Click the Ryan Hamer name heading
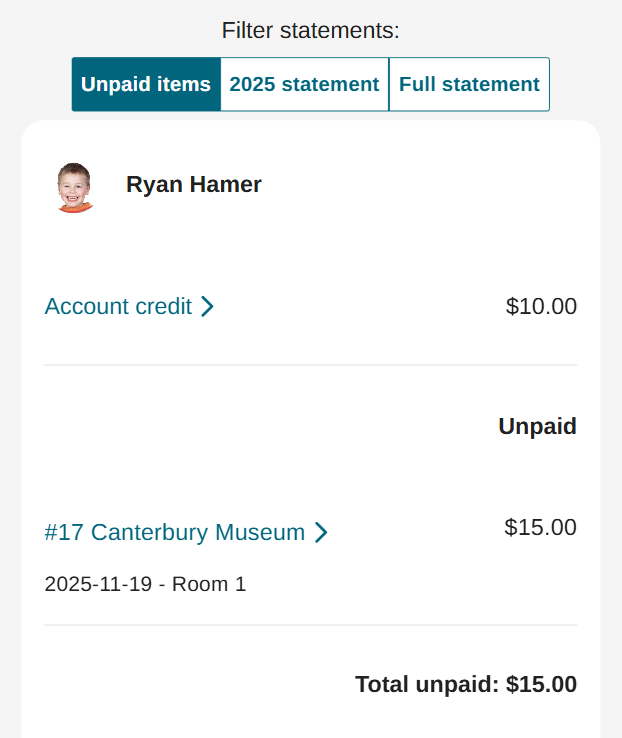Image resolution: width=622 pixels, height=738 pixels. [194, 184]
